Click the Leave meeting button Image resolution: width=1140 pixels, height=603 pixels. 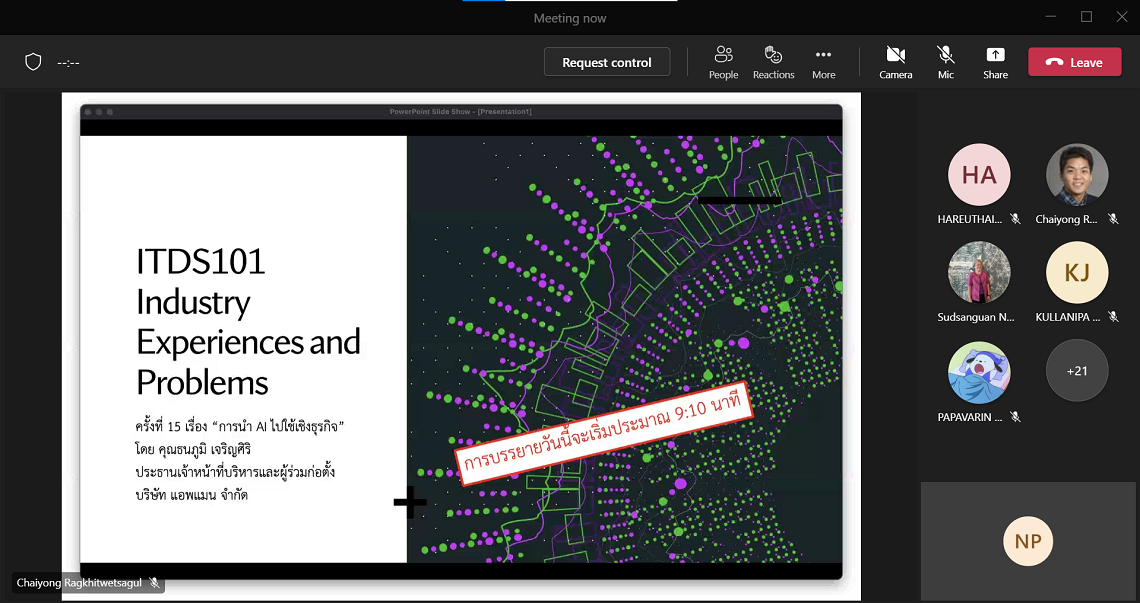[1074, 62]
